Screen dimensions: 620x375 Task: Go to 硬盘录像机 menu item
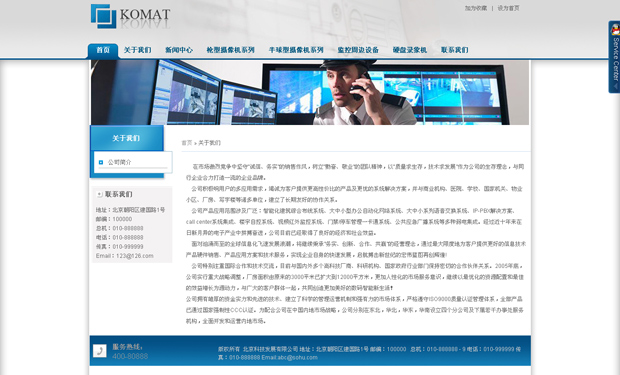(x=410, y=50)
